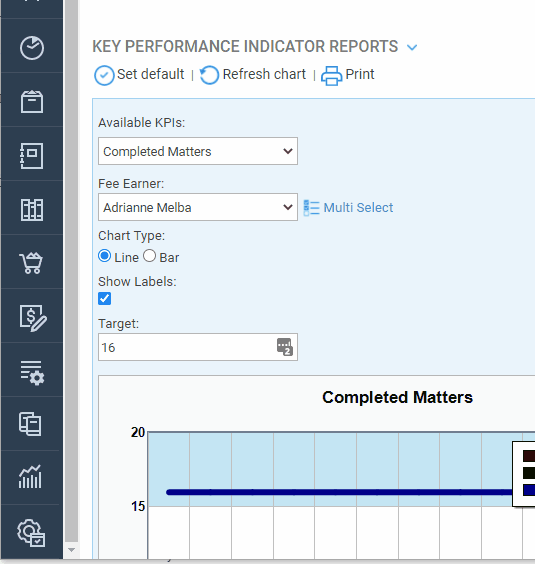Select the Line chart type radio
Screen dimensions: 535x564
pos(104,256)
